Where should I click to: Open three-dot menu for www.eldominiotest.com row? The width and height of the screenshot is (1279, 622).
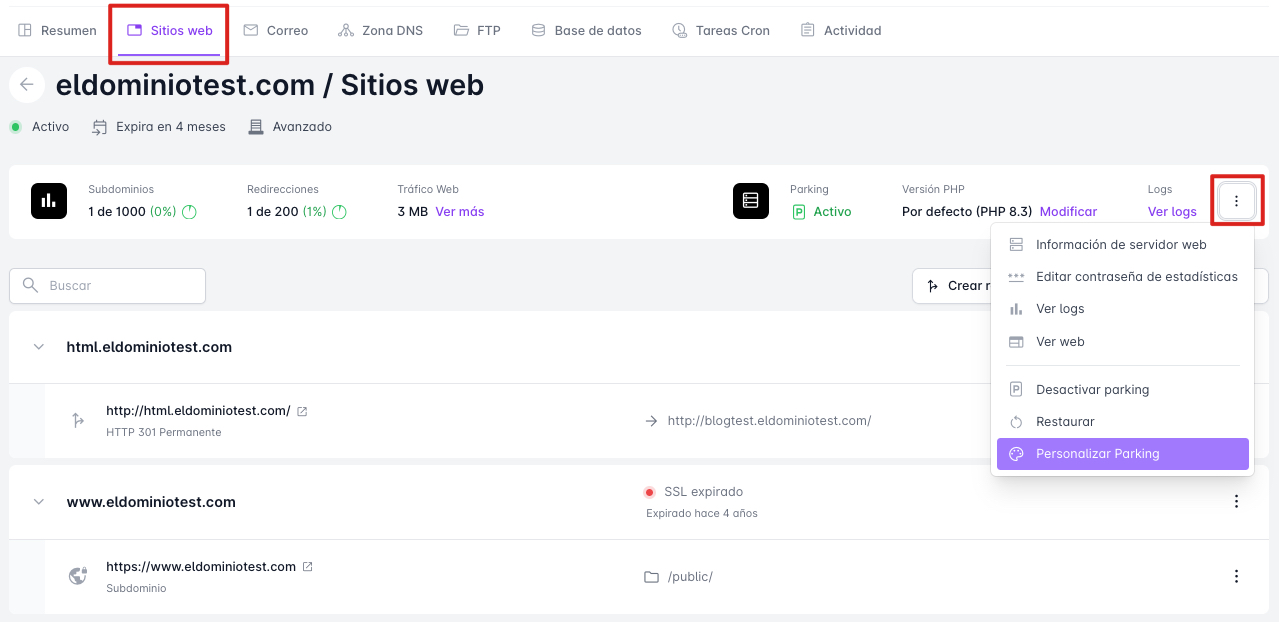click(1236, 501)
